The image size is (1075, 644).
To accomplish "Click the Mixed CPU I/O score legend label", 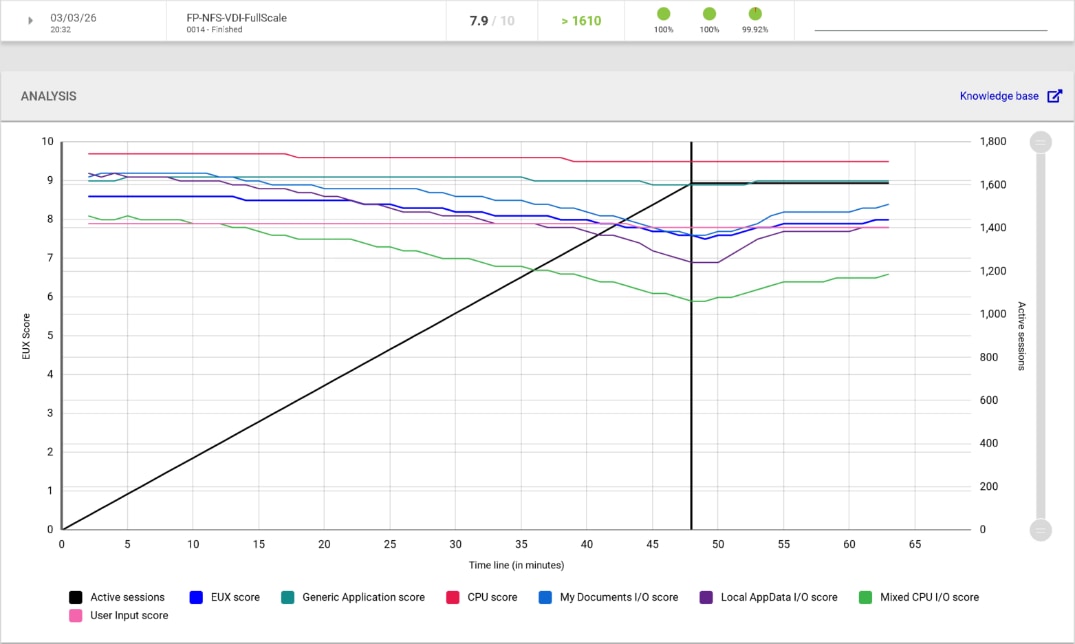I will (x=930, y=597).
